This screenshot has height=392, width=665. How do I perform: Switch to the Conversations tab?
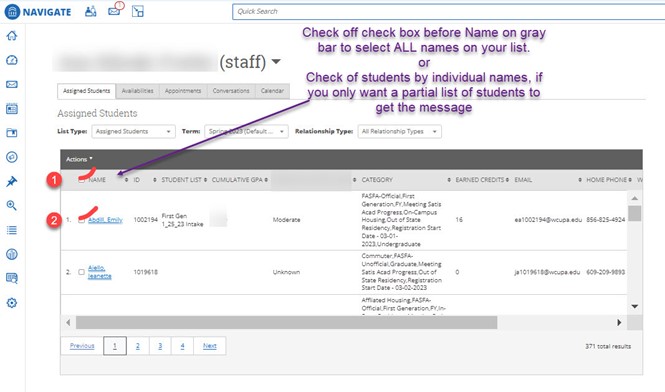point(231,91)
